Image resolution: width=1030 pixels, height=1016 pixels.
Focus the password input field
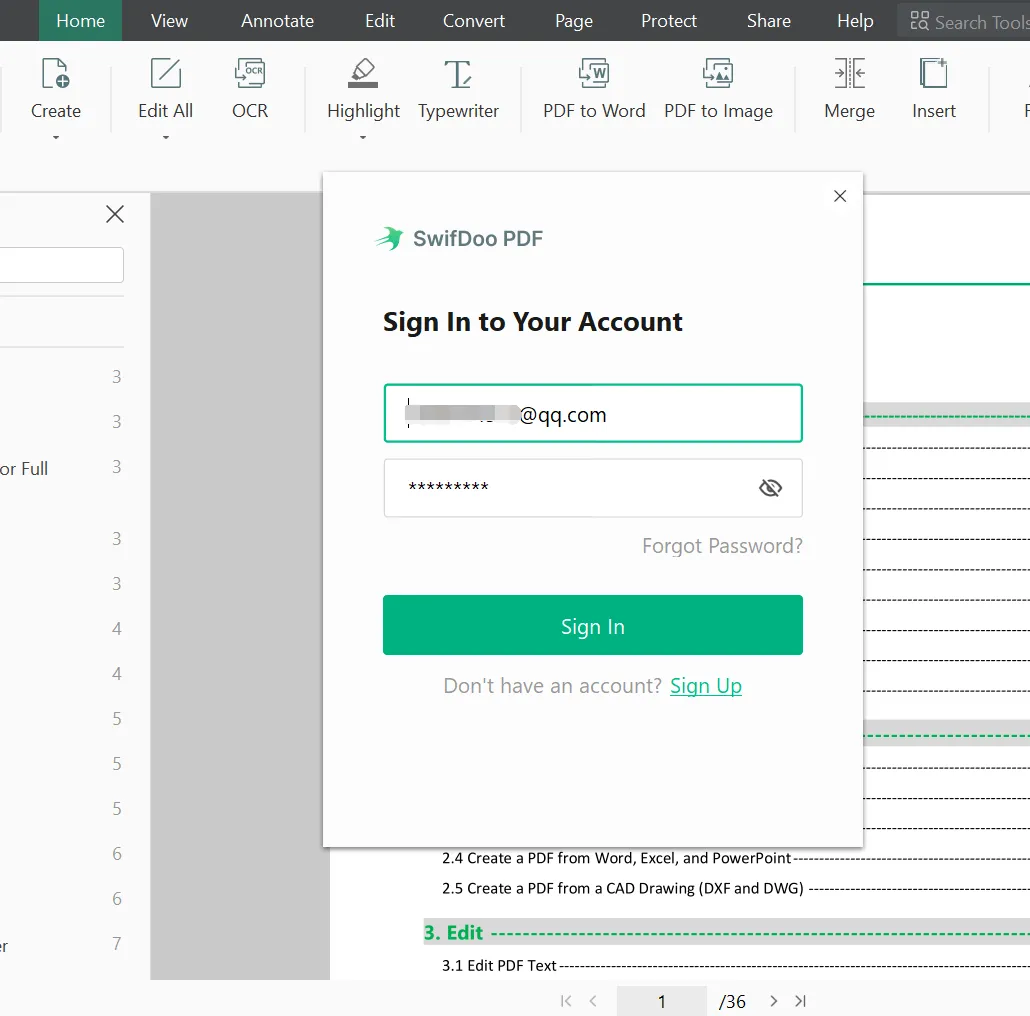593,488
